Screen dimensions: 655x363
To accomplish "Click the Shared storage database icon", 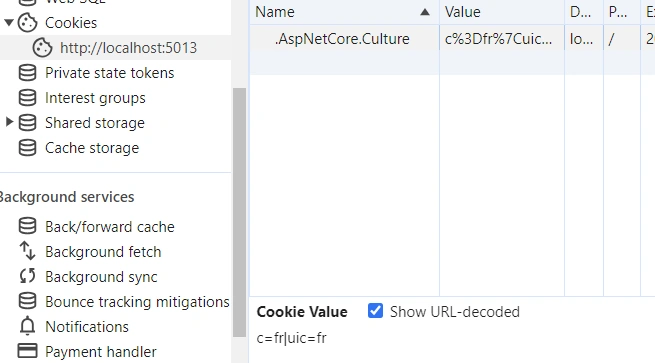I will (x=28, y=123).
